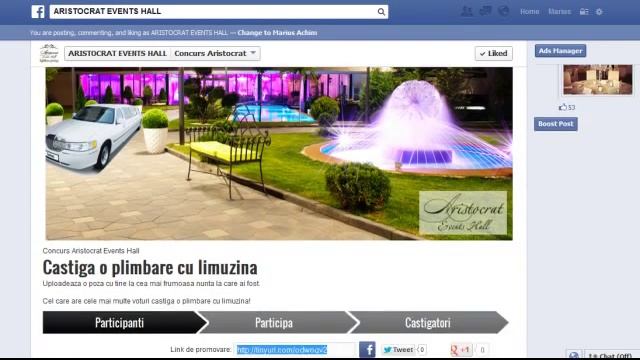Click the Tweet button
The image size is (640, 360).
click(x=398, y=350)
